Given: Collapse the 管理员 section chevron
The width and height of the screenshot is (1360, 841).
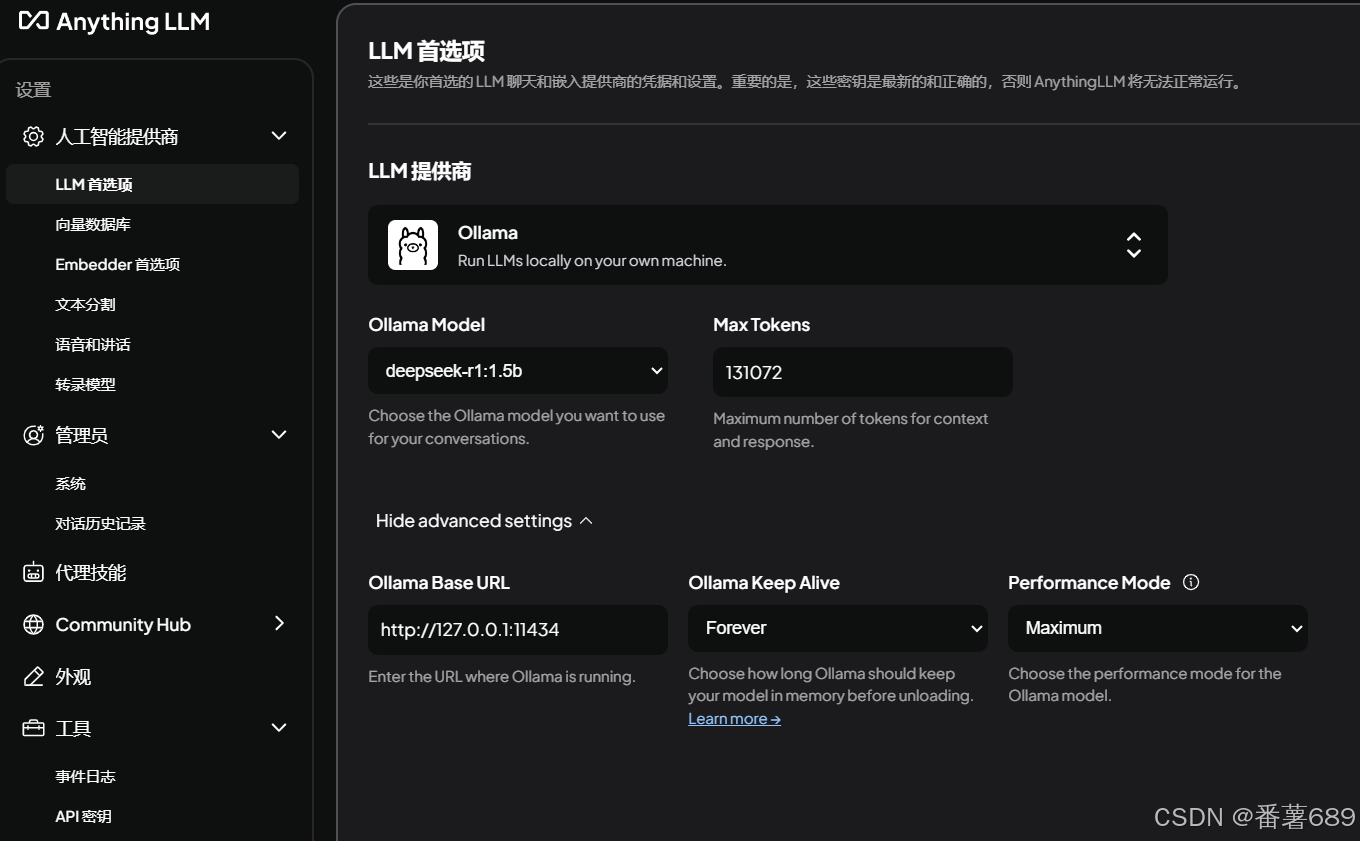Looking at the screenshot, I should (279, 435).
